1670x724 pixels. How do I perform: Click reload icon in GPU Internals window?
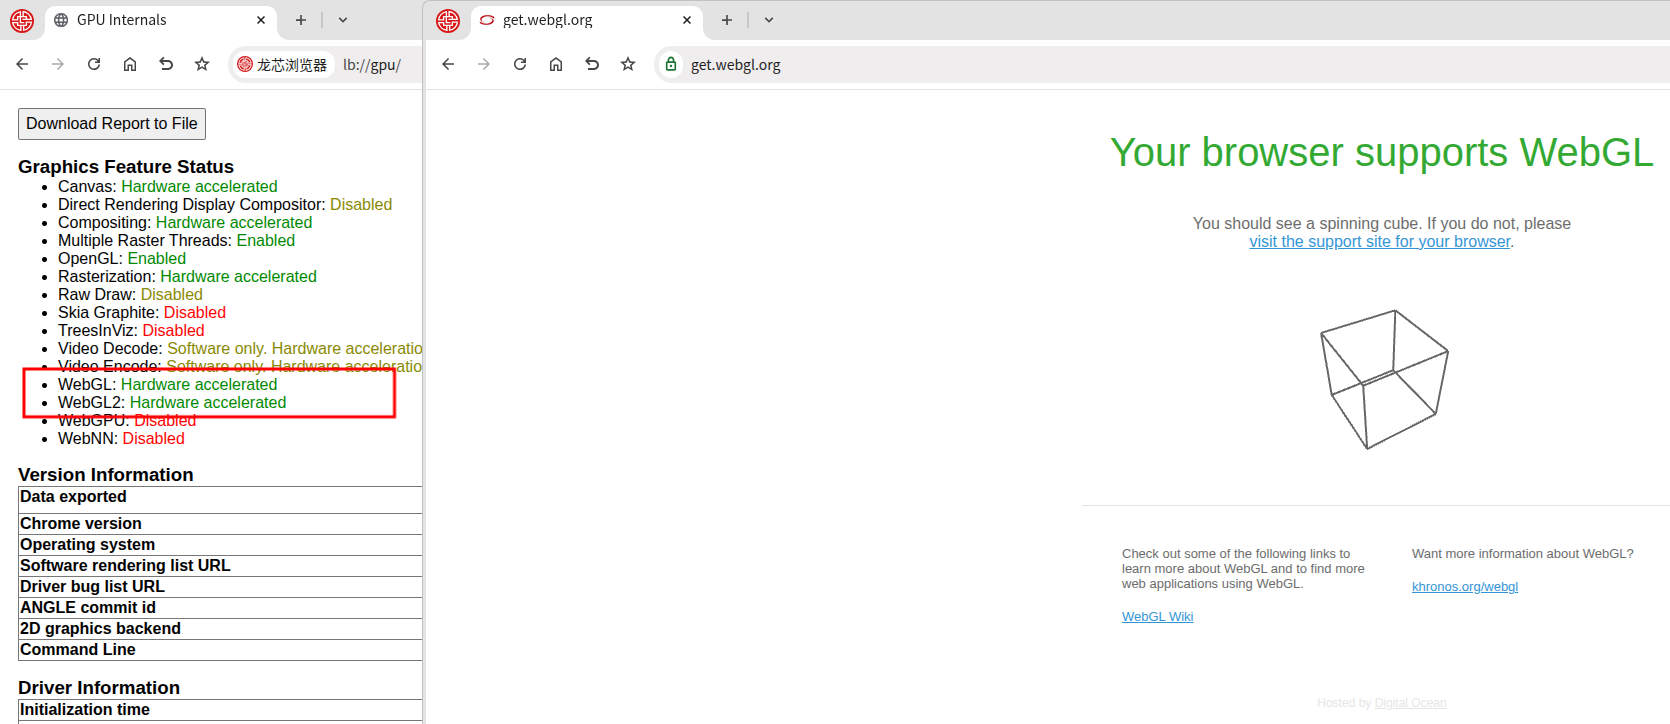pyautogui.click(x=94, y=64)
